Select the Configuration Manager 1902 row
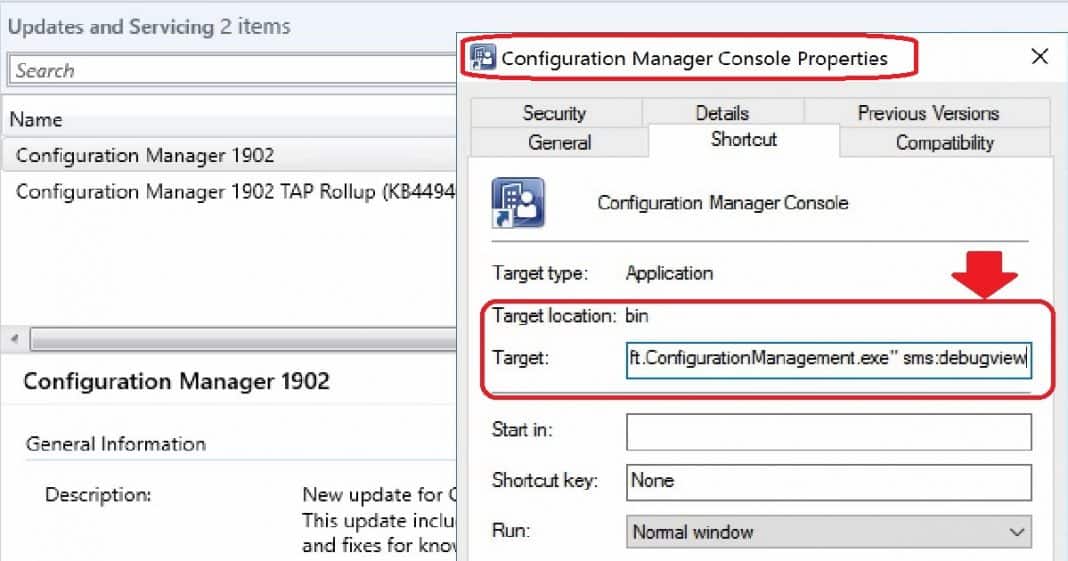This screenshot has height=561, width=1068. point(229,155)
